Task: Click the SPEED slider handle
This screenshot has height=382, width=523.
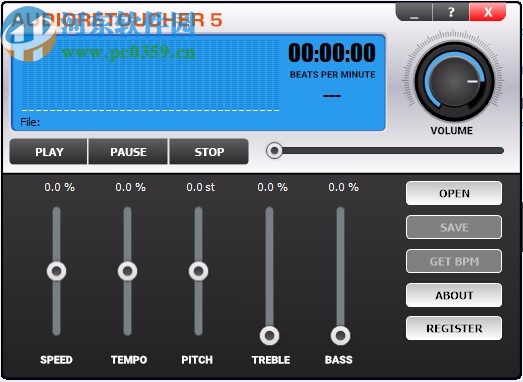Action: point(56,271)
